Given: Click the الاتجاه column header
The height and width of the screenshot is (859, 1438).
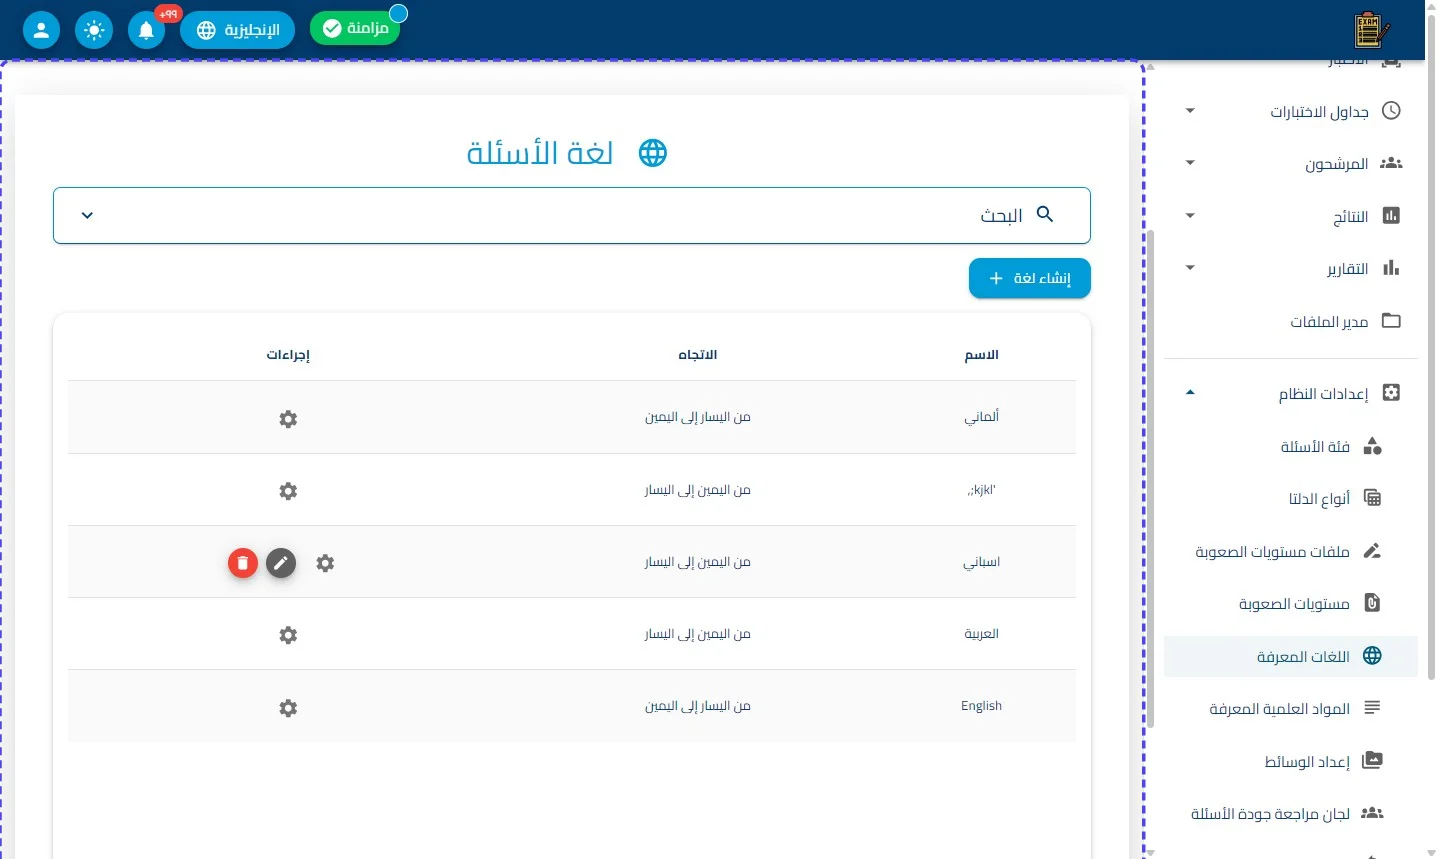Looking at the screenshot, I should pos(698,355).
